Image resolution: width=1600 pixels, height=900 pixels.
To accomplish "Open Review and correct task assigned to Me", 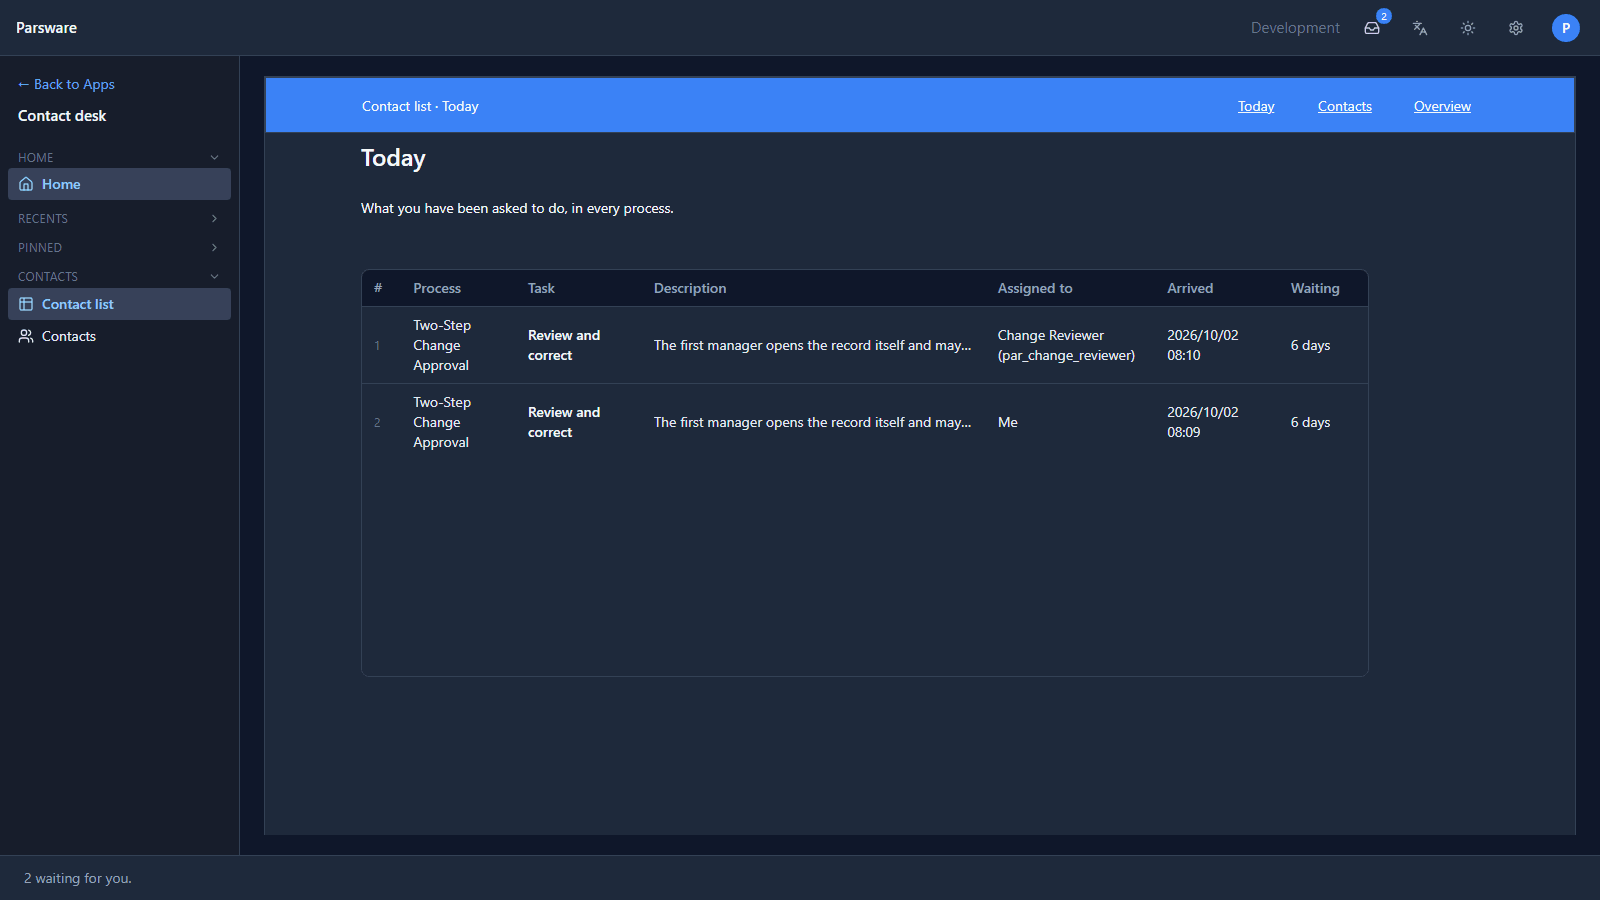I will [x=564, y=422].
